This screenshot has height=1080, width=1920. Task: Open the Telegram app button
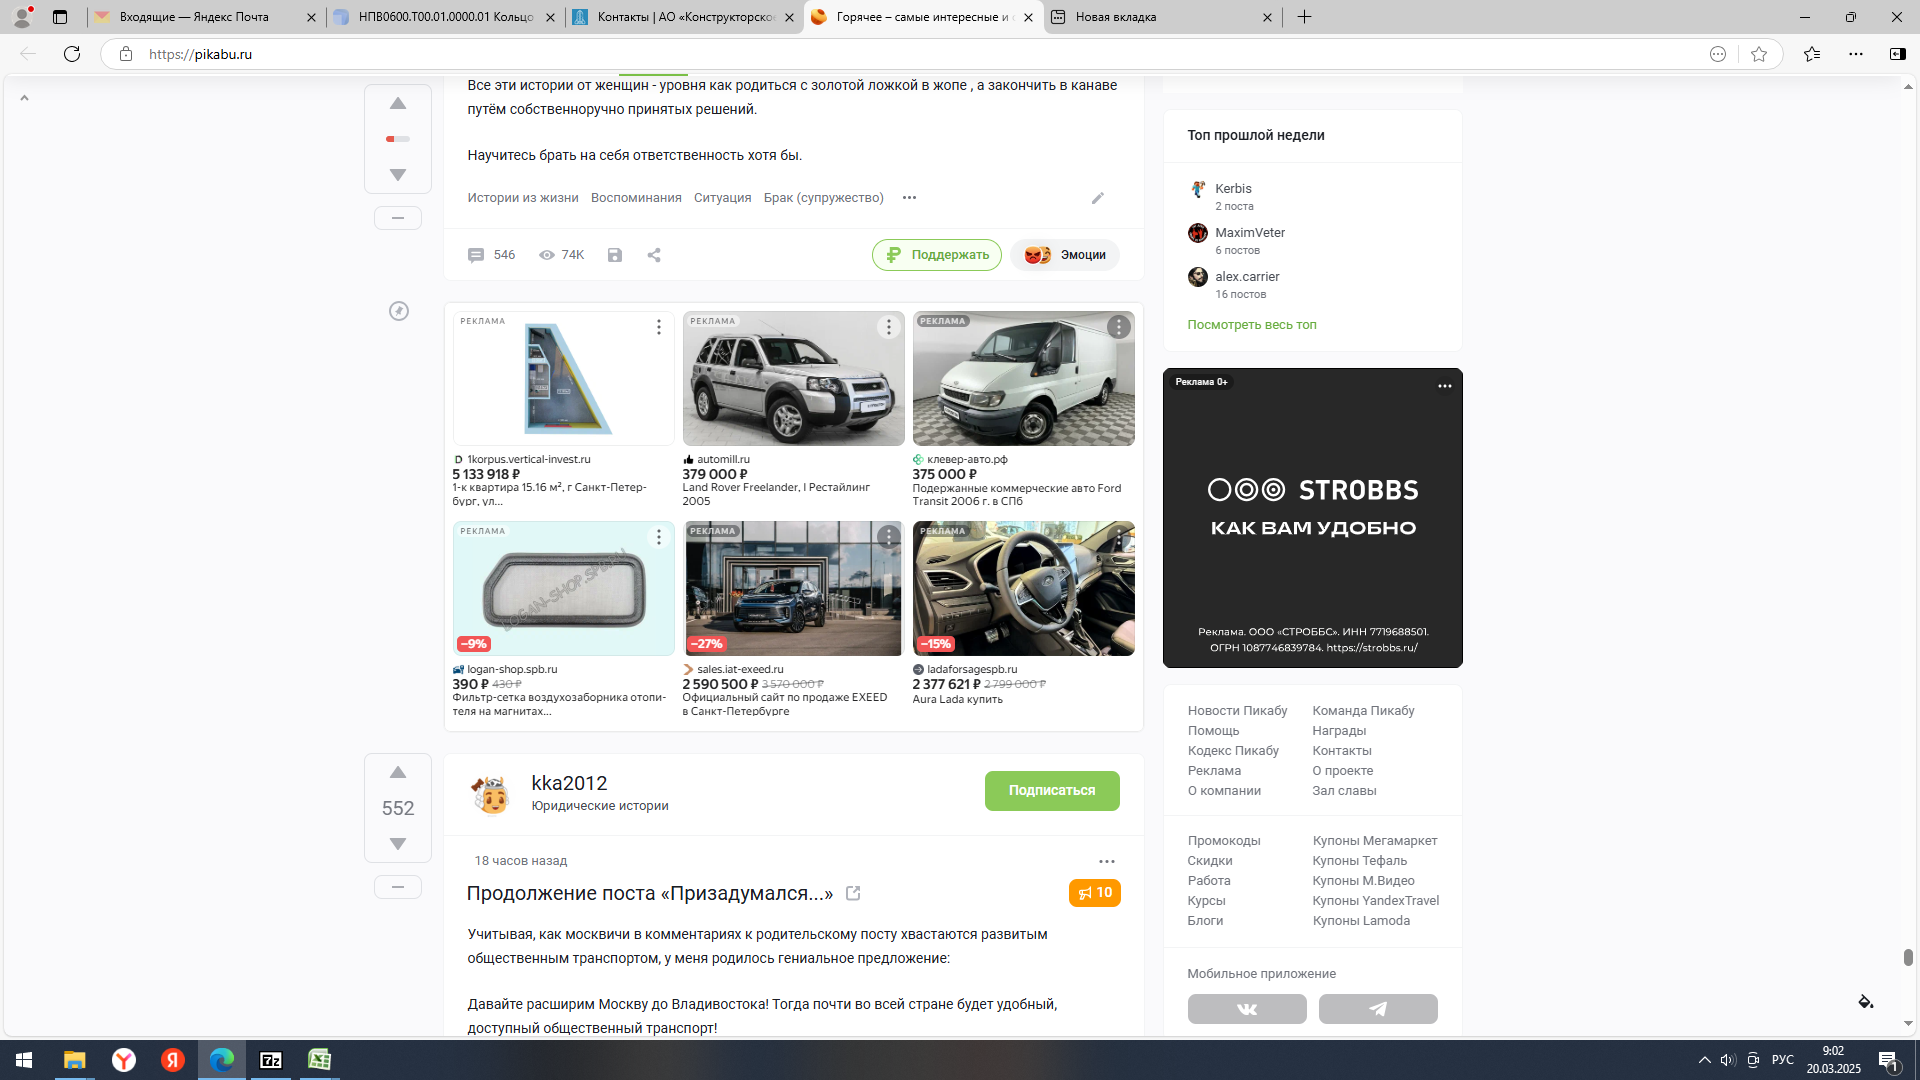pyautogui.click(x=1377, y=1009)
